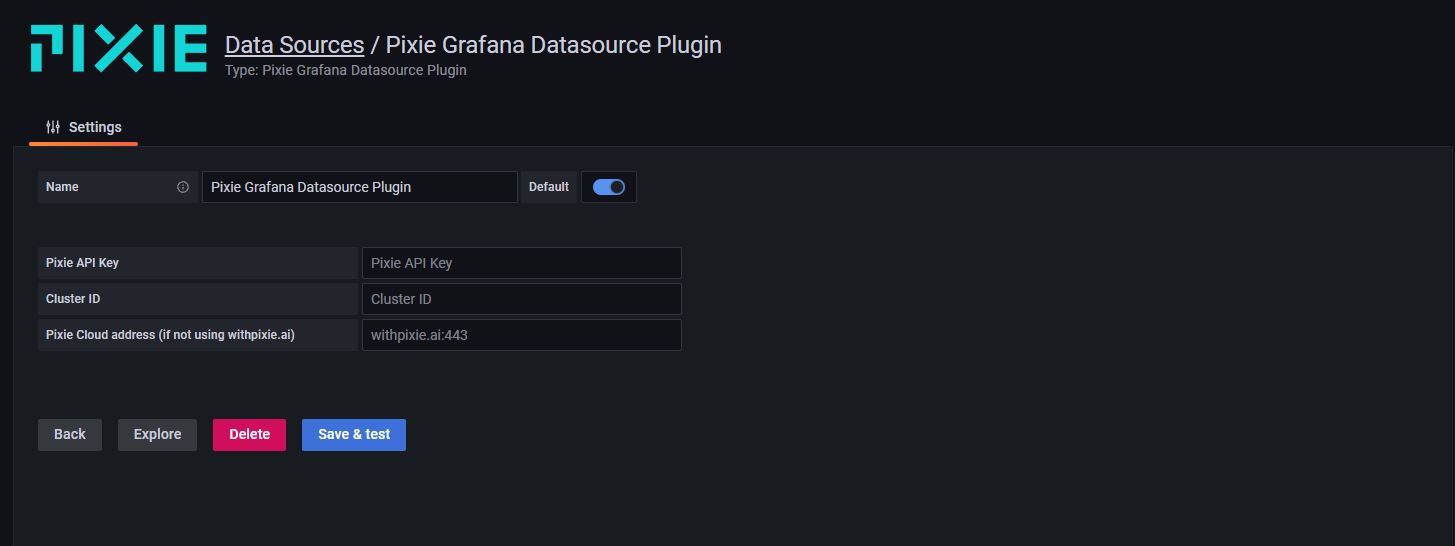Toggle the Default datasource switch
The image size is (1455, 546).
[x=608, y=187]
